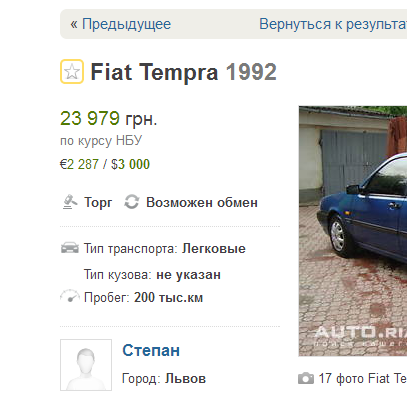Go to the Предыдущее listing link
Screen dimensions: 407x393
[120, 24]
